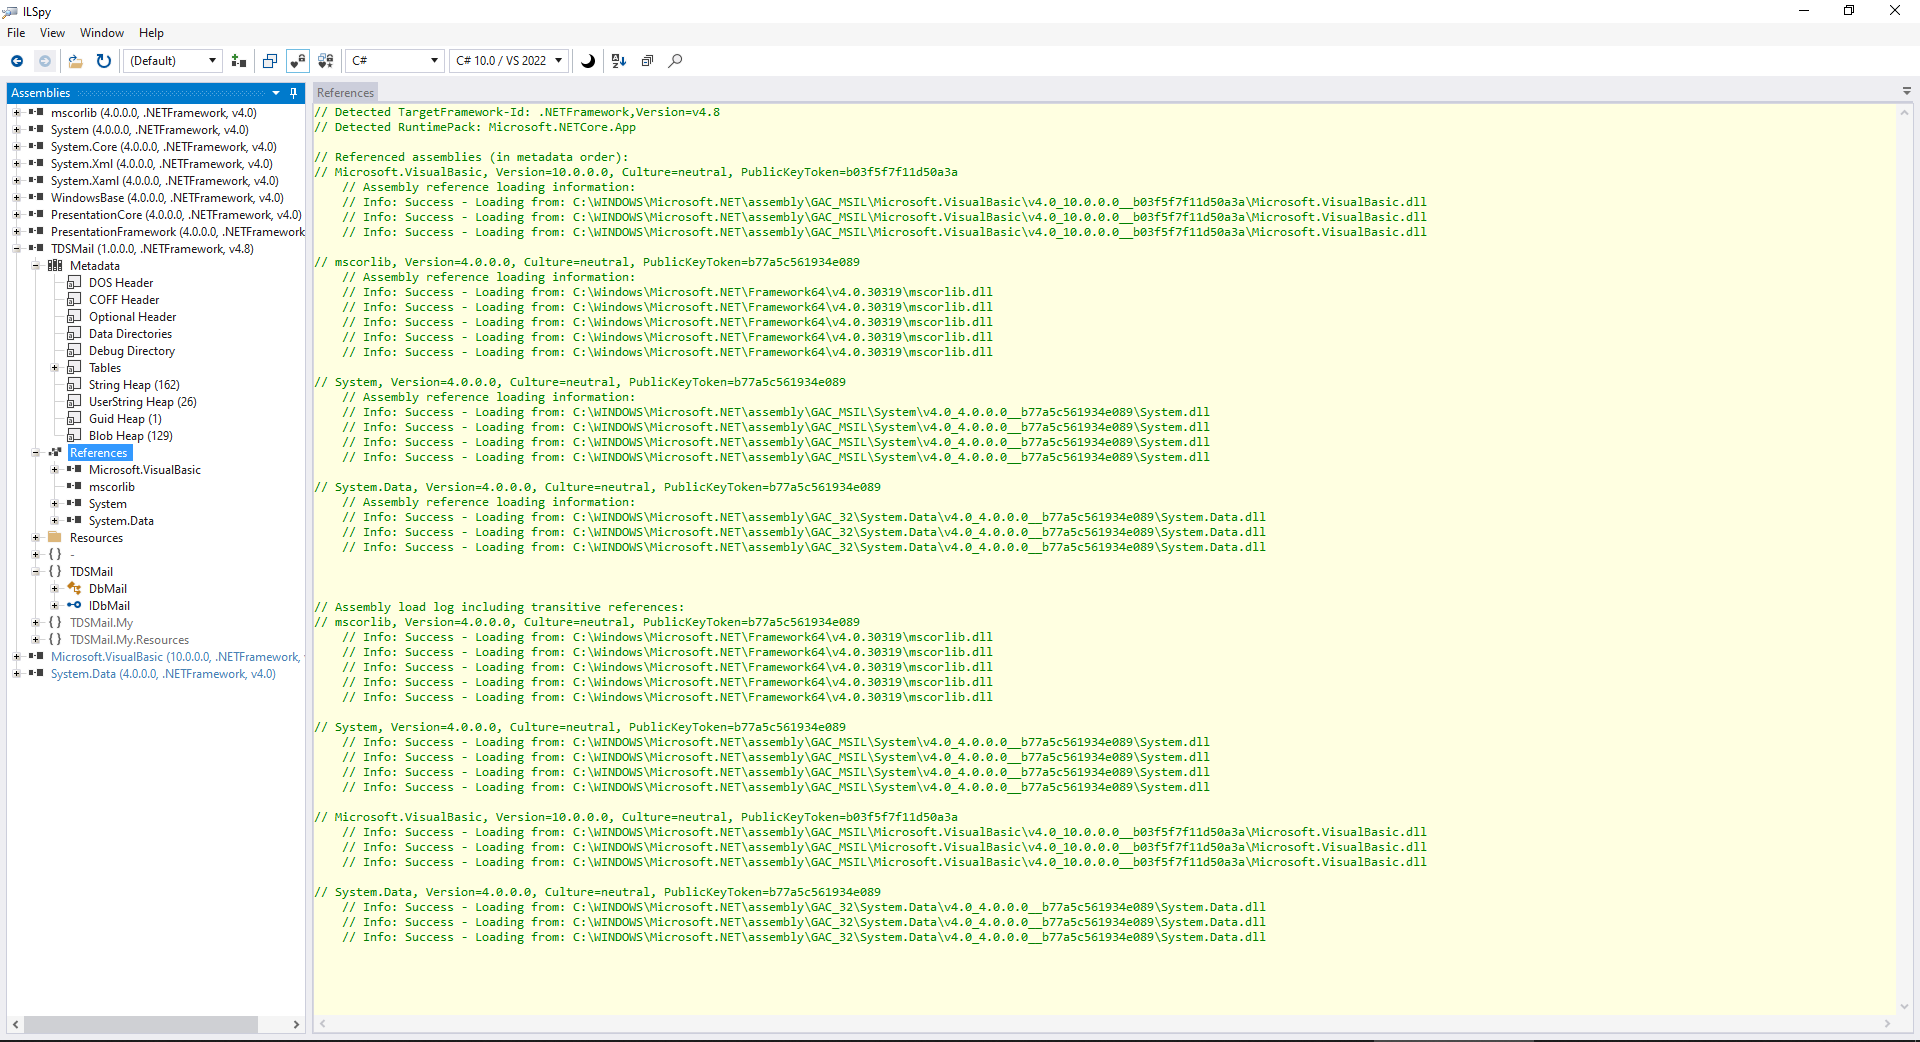Select the System.Xaml assembly row
This screenshot has height=1042, width=1920.
pyautogui.click(x=165, y=181)
